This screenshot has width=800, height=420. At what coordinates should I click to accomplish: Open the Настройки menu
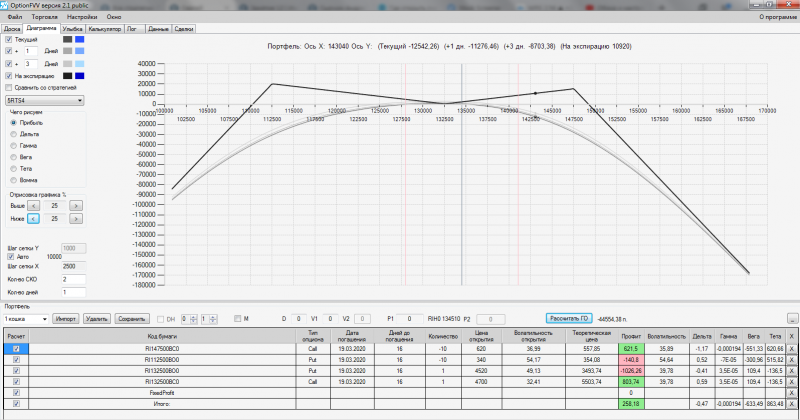[x=82, y=17]
